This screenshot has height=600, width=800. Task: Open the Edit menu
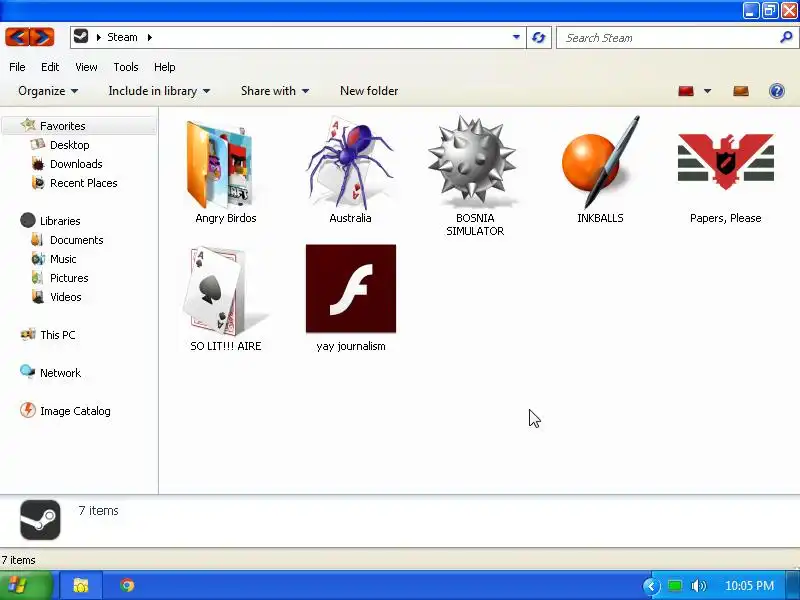pos(50,67)
